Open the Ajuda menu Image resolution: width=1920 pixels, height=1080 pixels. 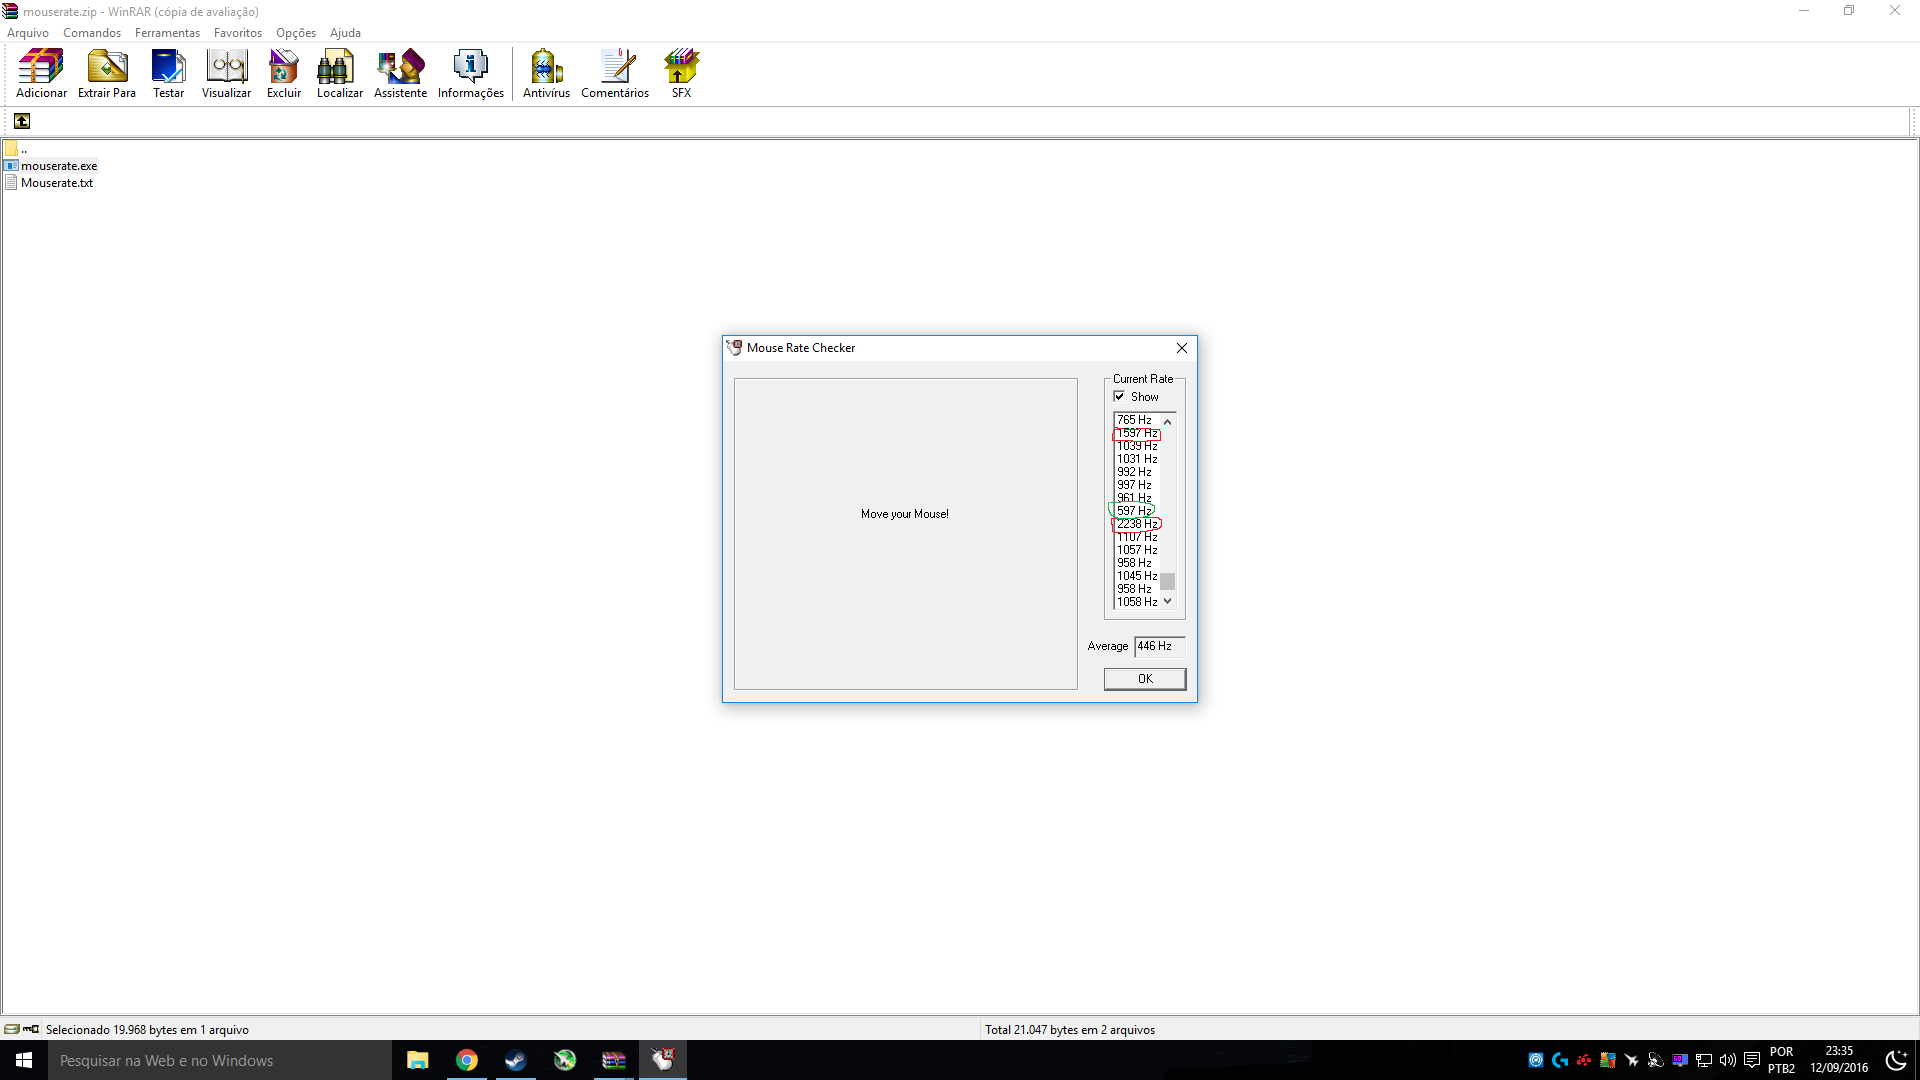click(x=345, y=33)
